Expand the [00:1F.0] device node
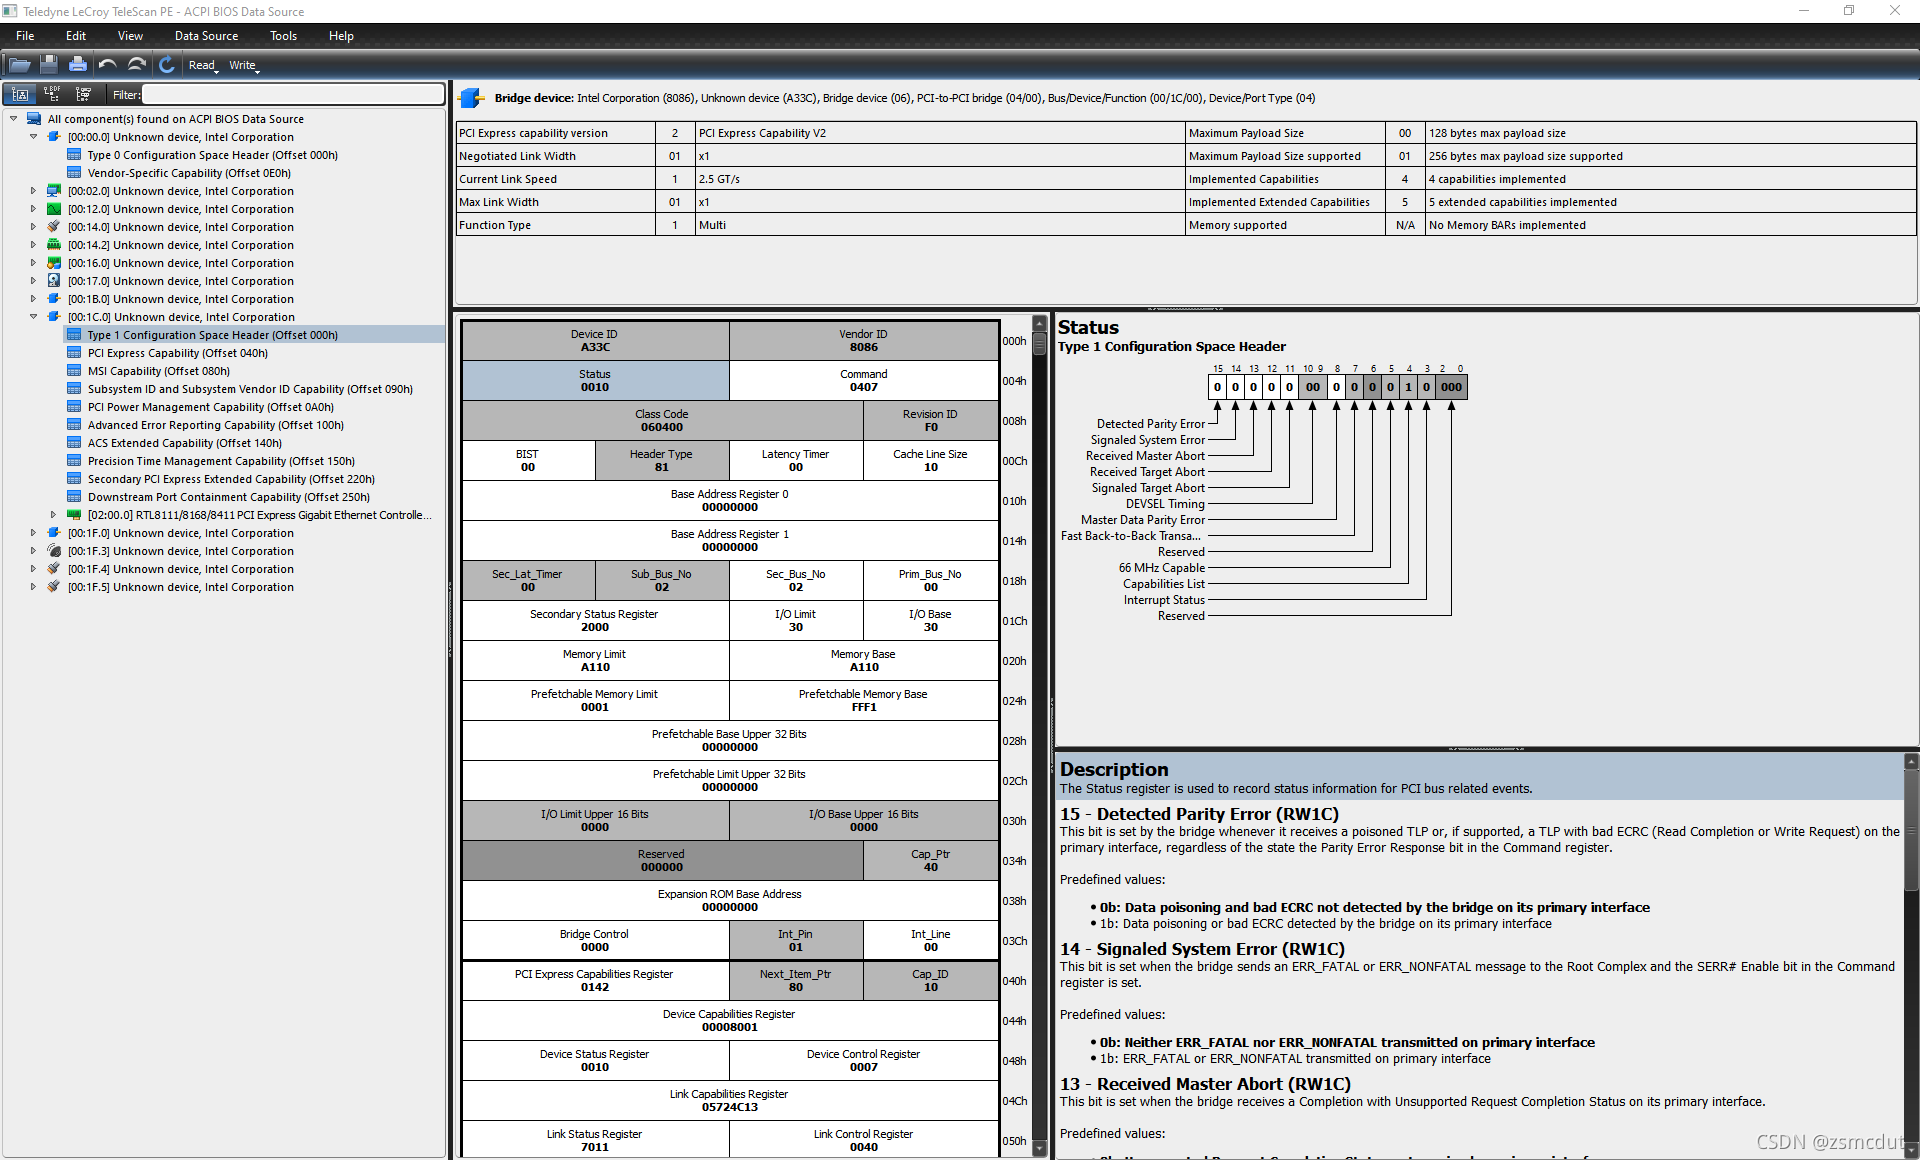 click(x=33, y=533)
